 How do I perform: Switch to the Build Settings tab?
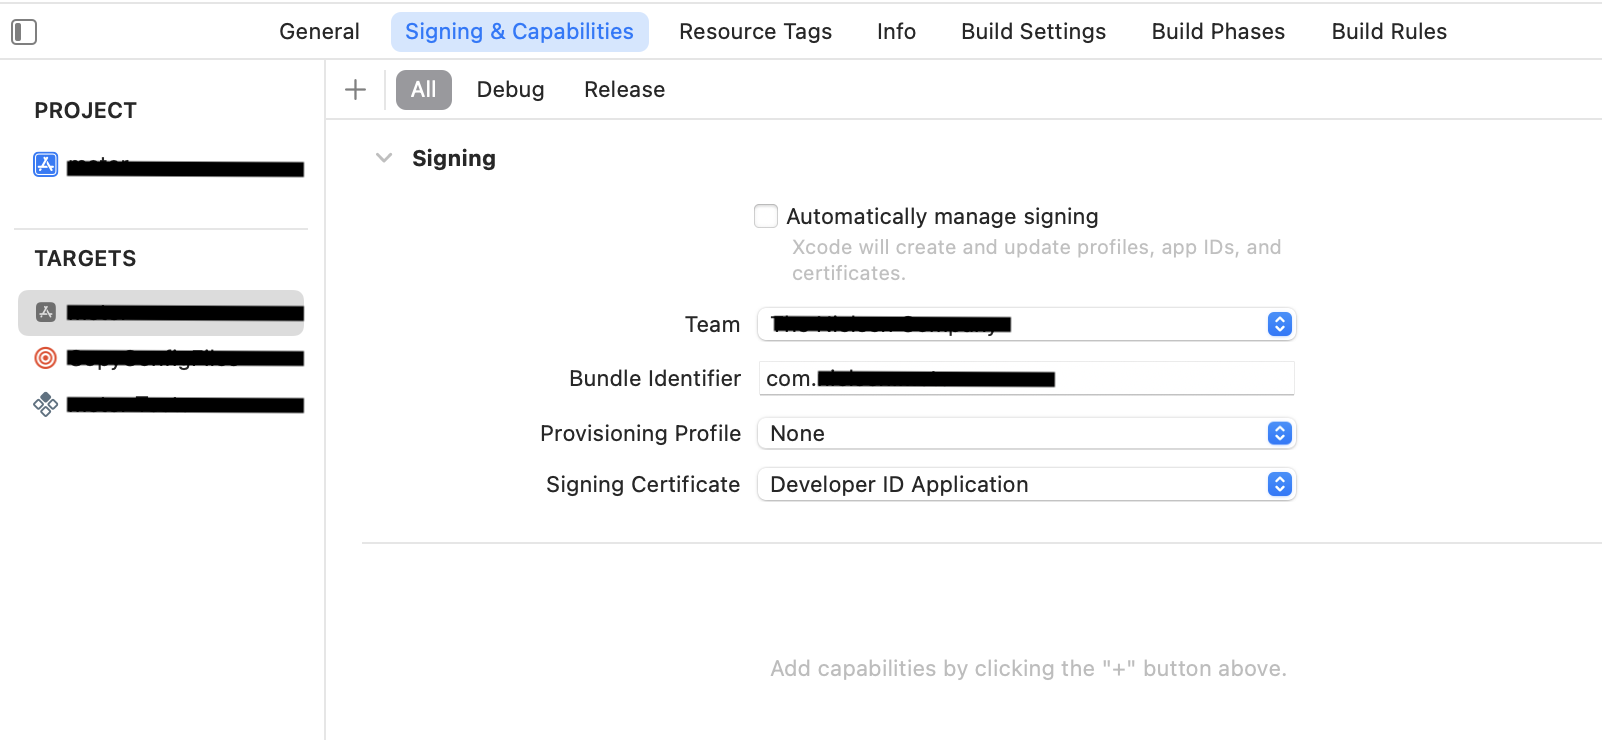[1033, 32]
